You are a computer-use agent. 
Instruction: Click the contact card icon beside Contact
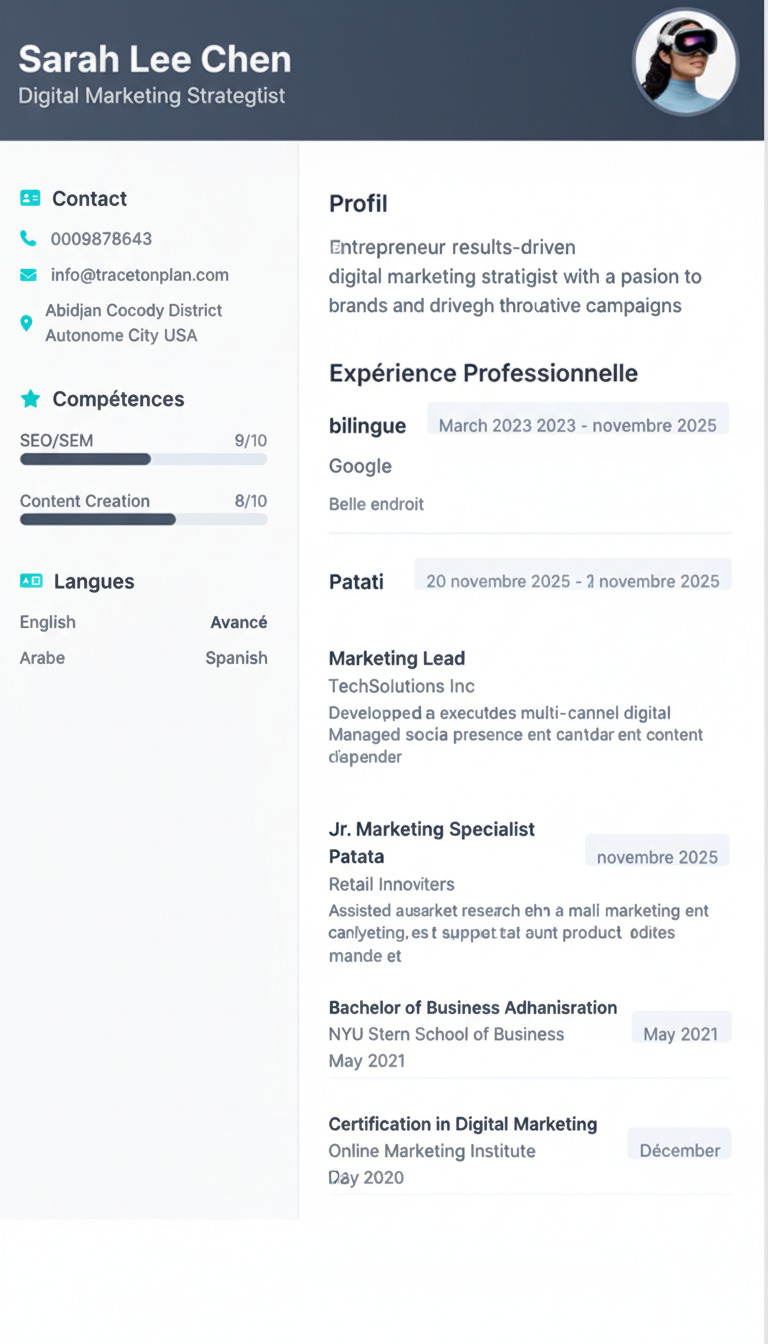coord(30,199)
